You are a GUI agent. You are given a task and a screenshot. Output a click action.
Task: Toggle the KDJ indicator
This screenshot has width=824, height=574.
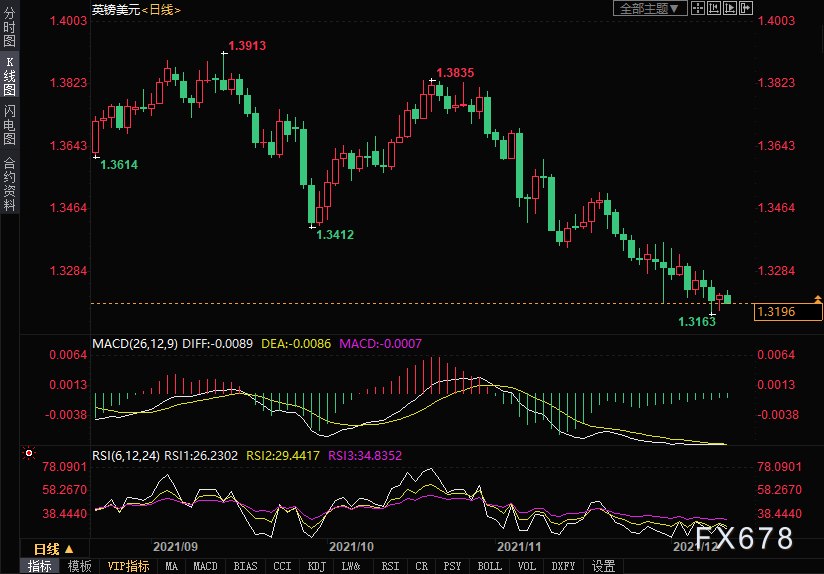pos(316,566)
